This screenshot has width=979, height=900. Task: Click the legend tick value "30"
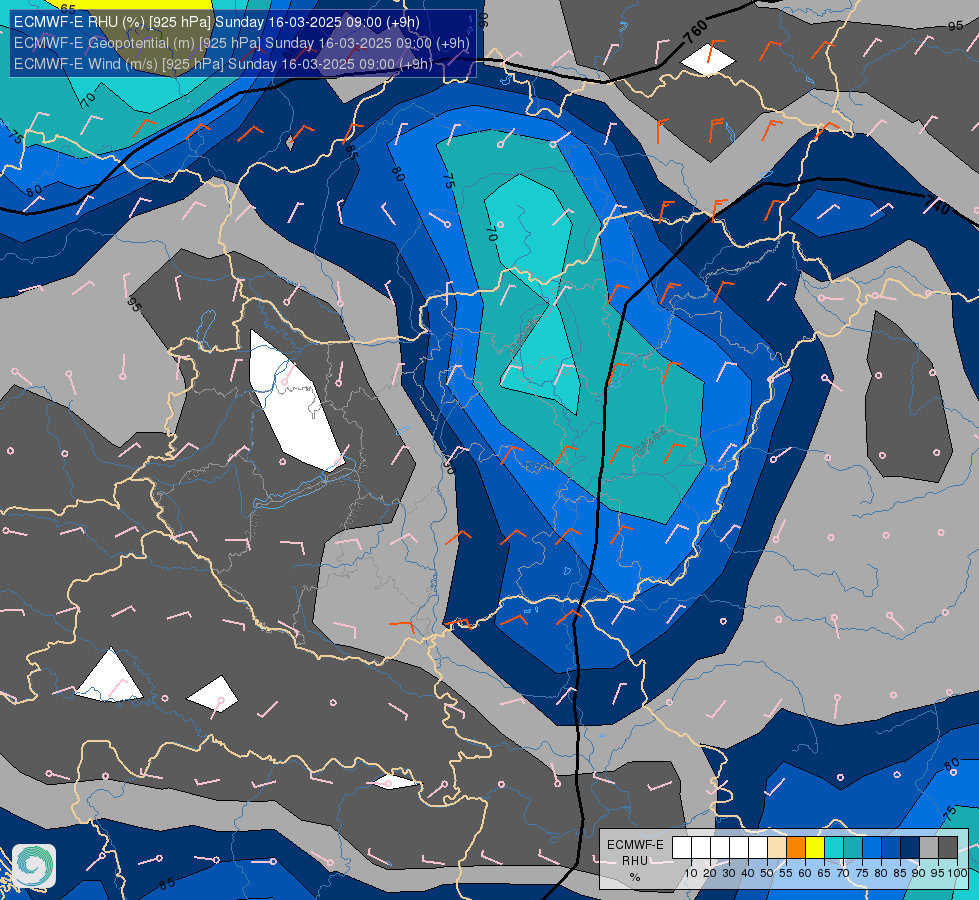coord(729,873)
